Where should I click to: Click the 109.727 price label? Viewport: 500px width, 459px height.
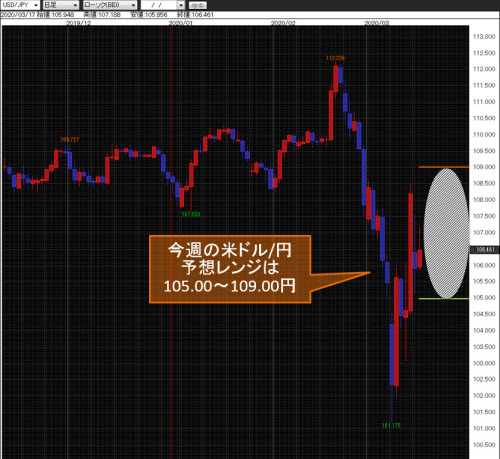(70, 139)
